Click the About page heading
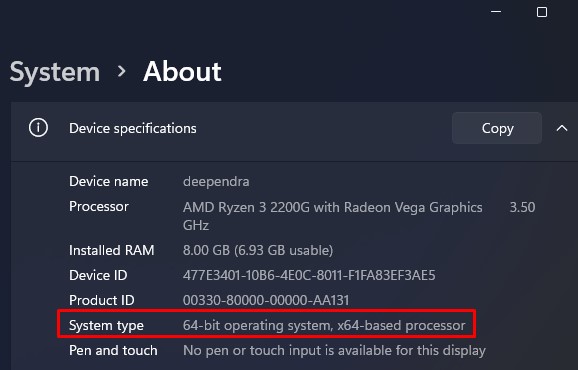Screen dimensions: 578x370 click(182, 71)
